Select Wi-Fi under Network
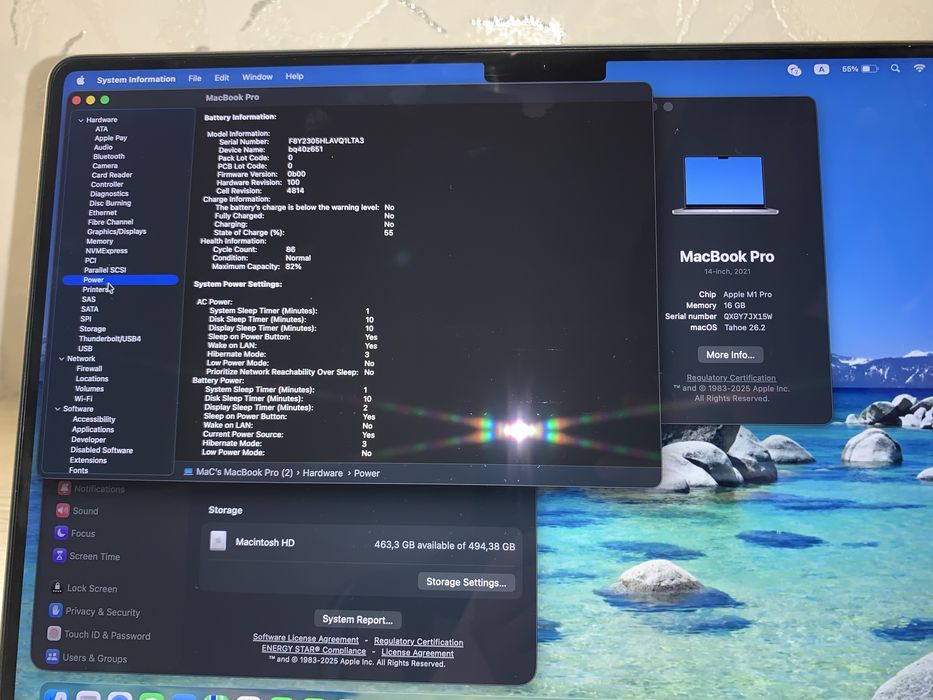This screenshot has height=700, width=933. [83, 399]
